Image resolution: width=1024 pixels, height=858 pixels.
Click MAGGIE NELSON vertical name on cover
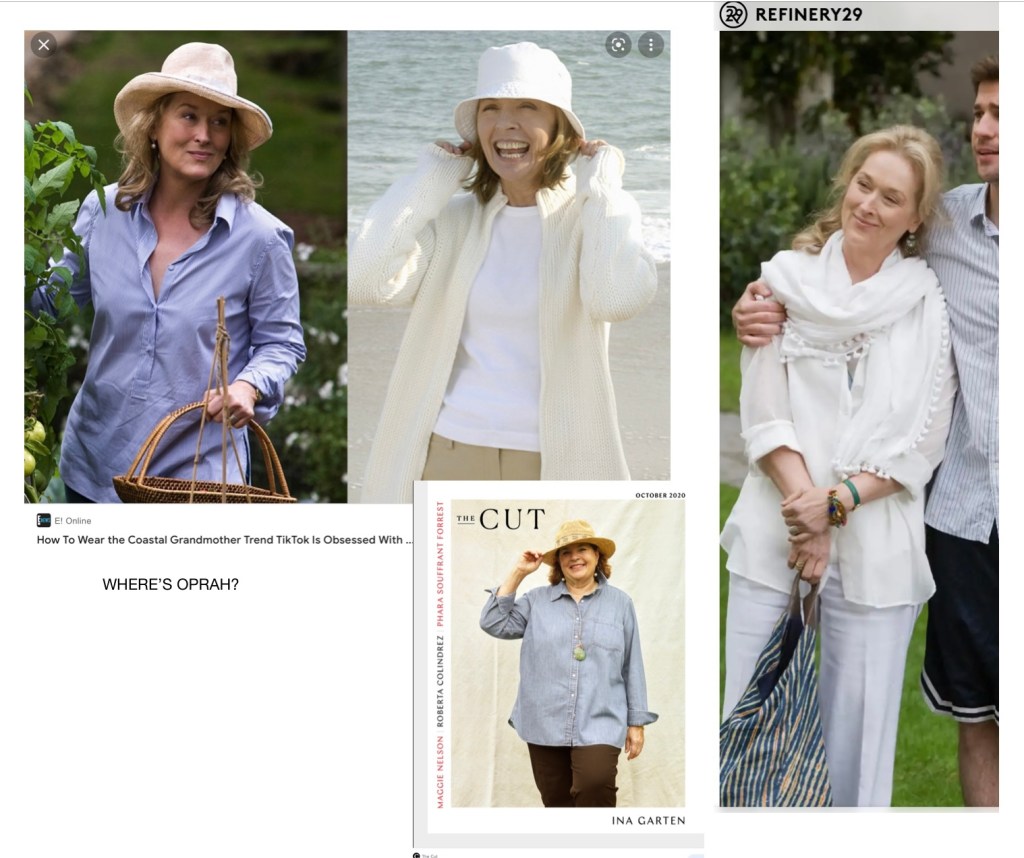point(439,770)
